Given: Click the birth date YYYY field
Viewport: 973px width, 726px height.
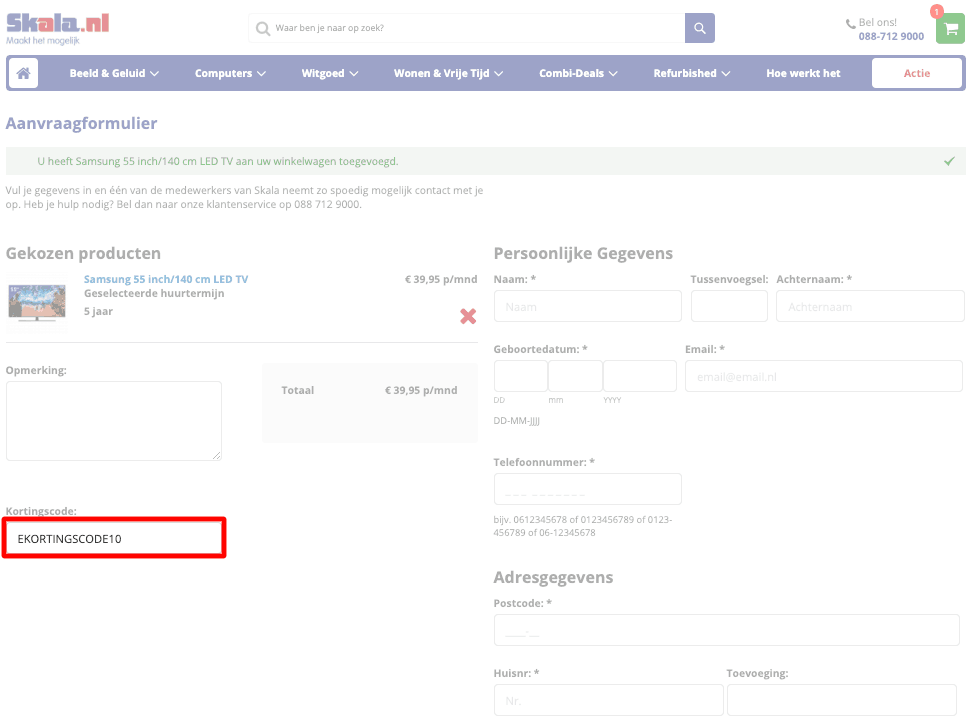Looking at the screenshot, I should [x=640, y=376].
